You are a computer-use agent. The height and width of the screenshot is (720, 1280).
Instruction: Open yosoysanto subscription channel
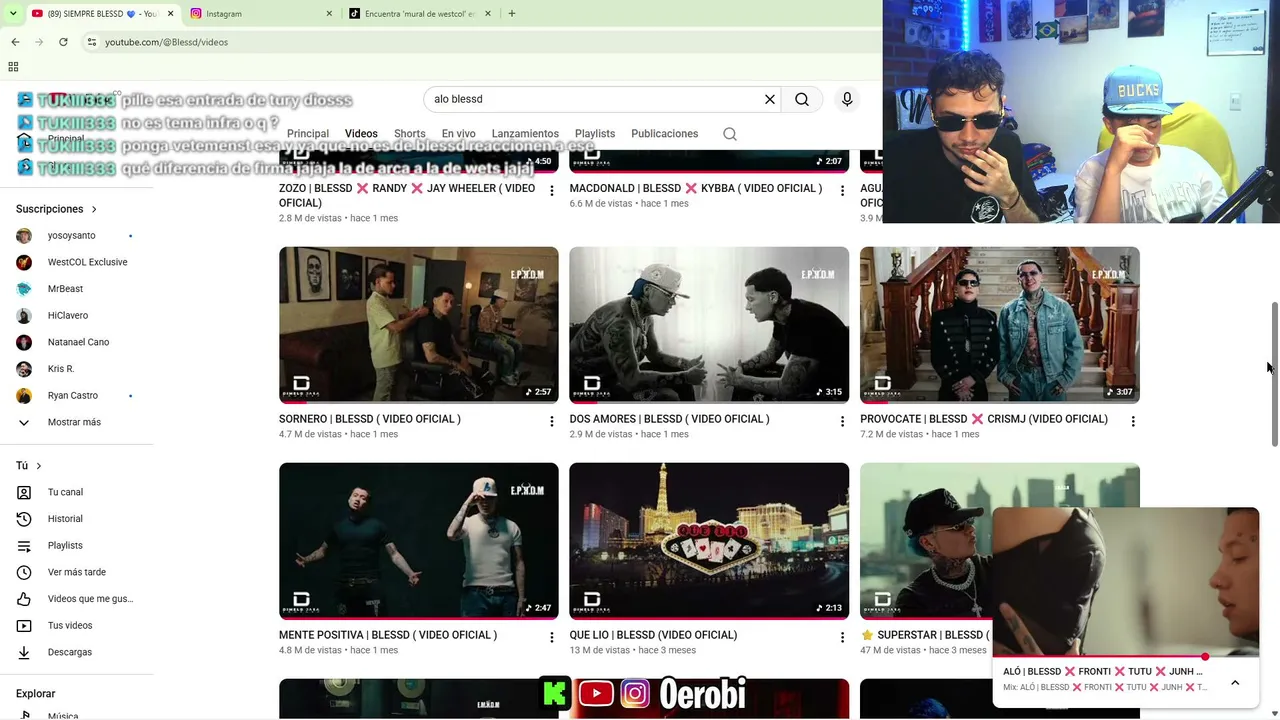click(72, 236)
